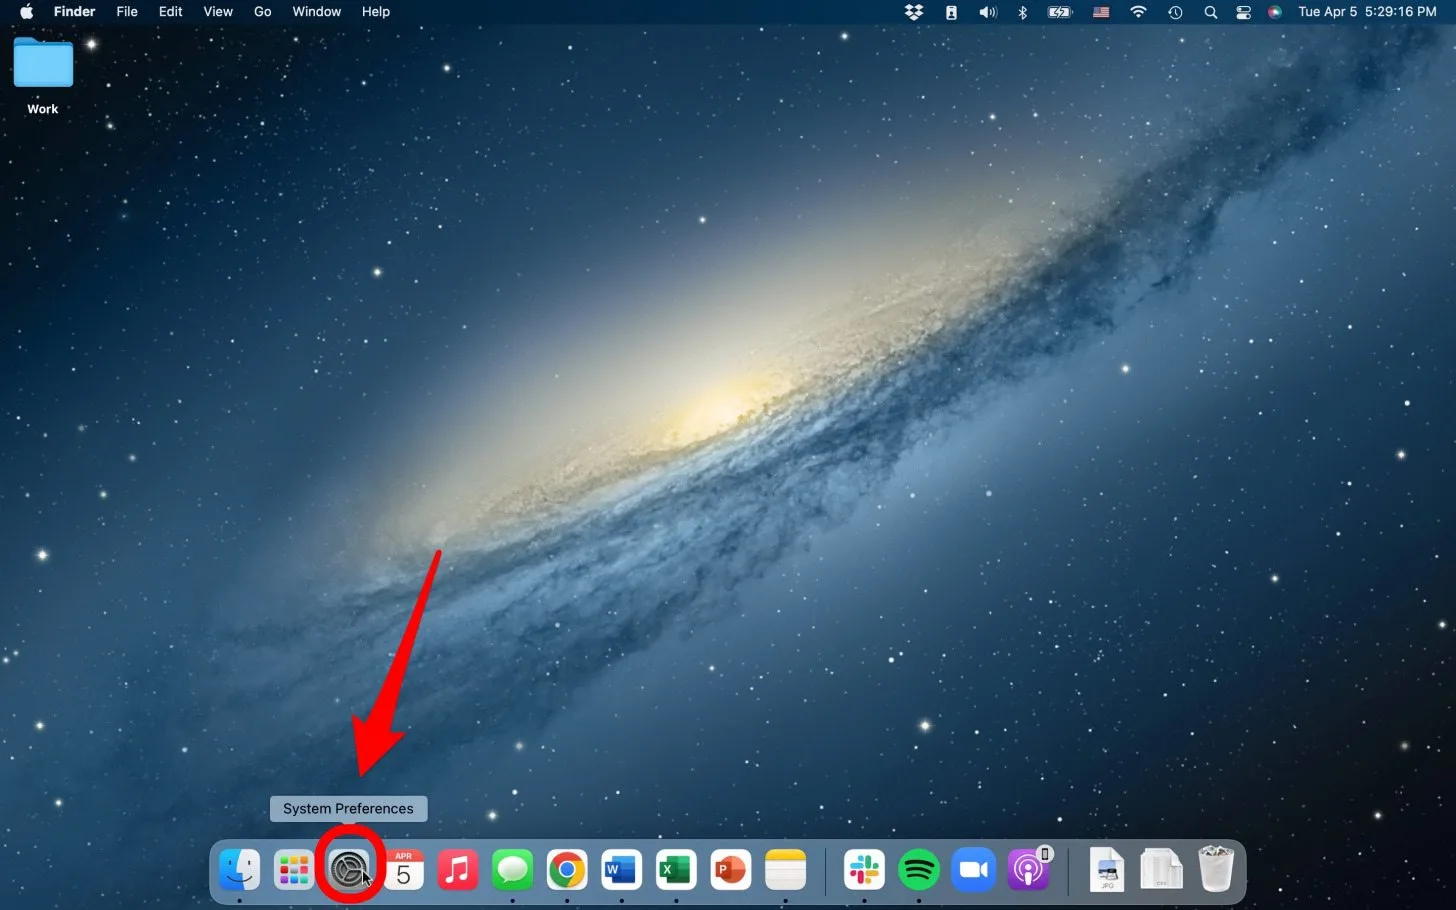Launch Zoom from the Dock

click(x=973, y=870)
